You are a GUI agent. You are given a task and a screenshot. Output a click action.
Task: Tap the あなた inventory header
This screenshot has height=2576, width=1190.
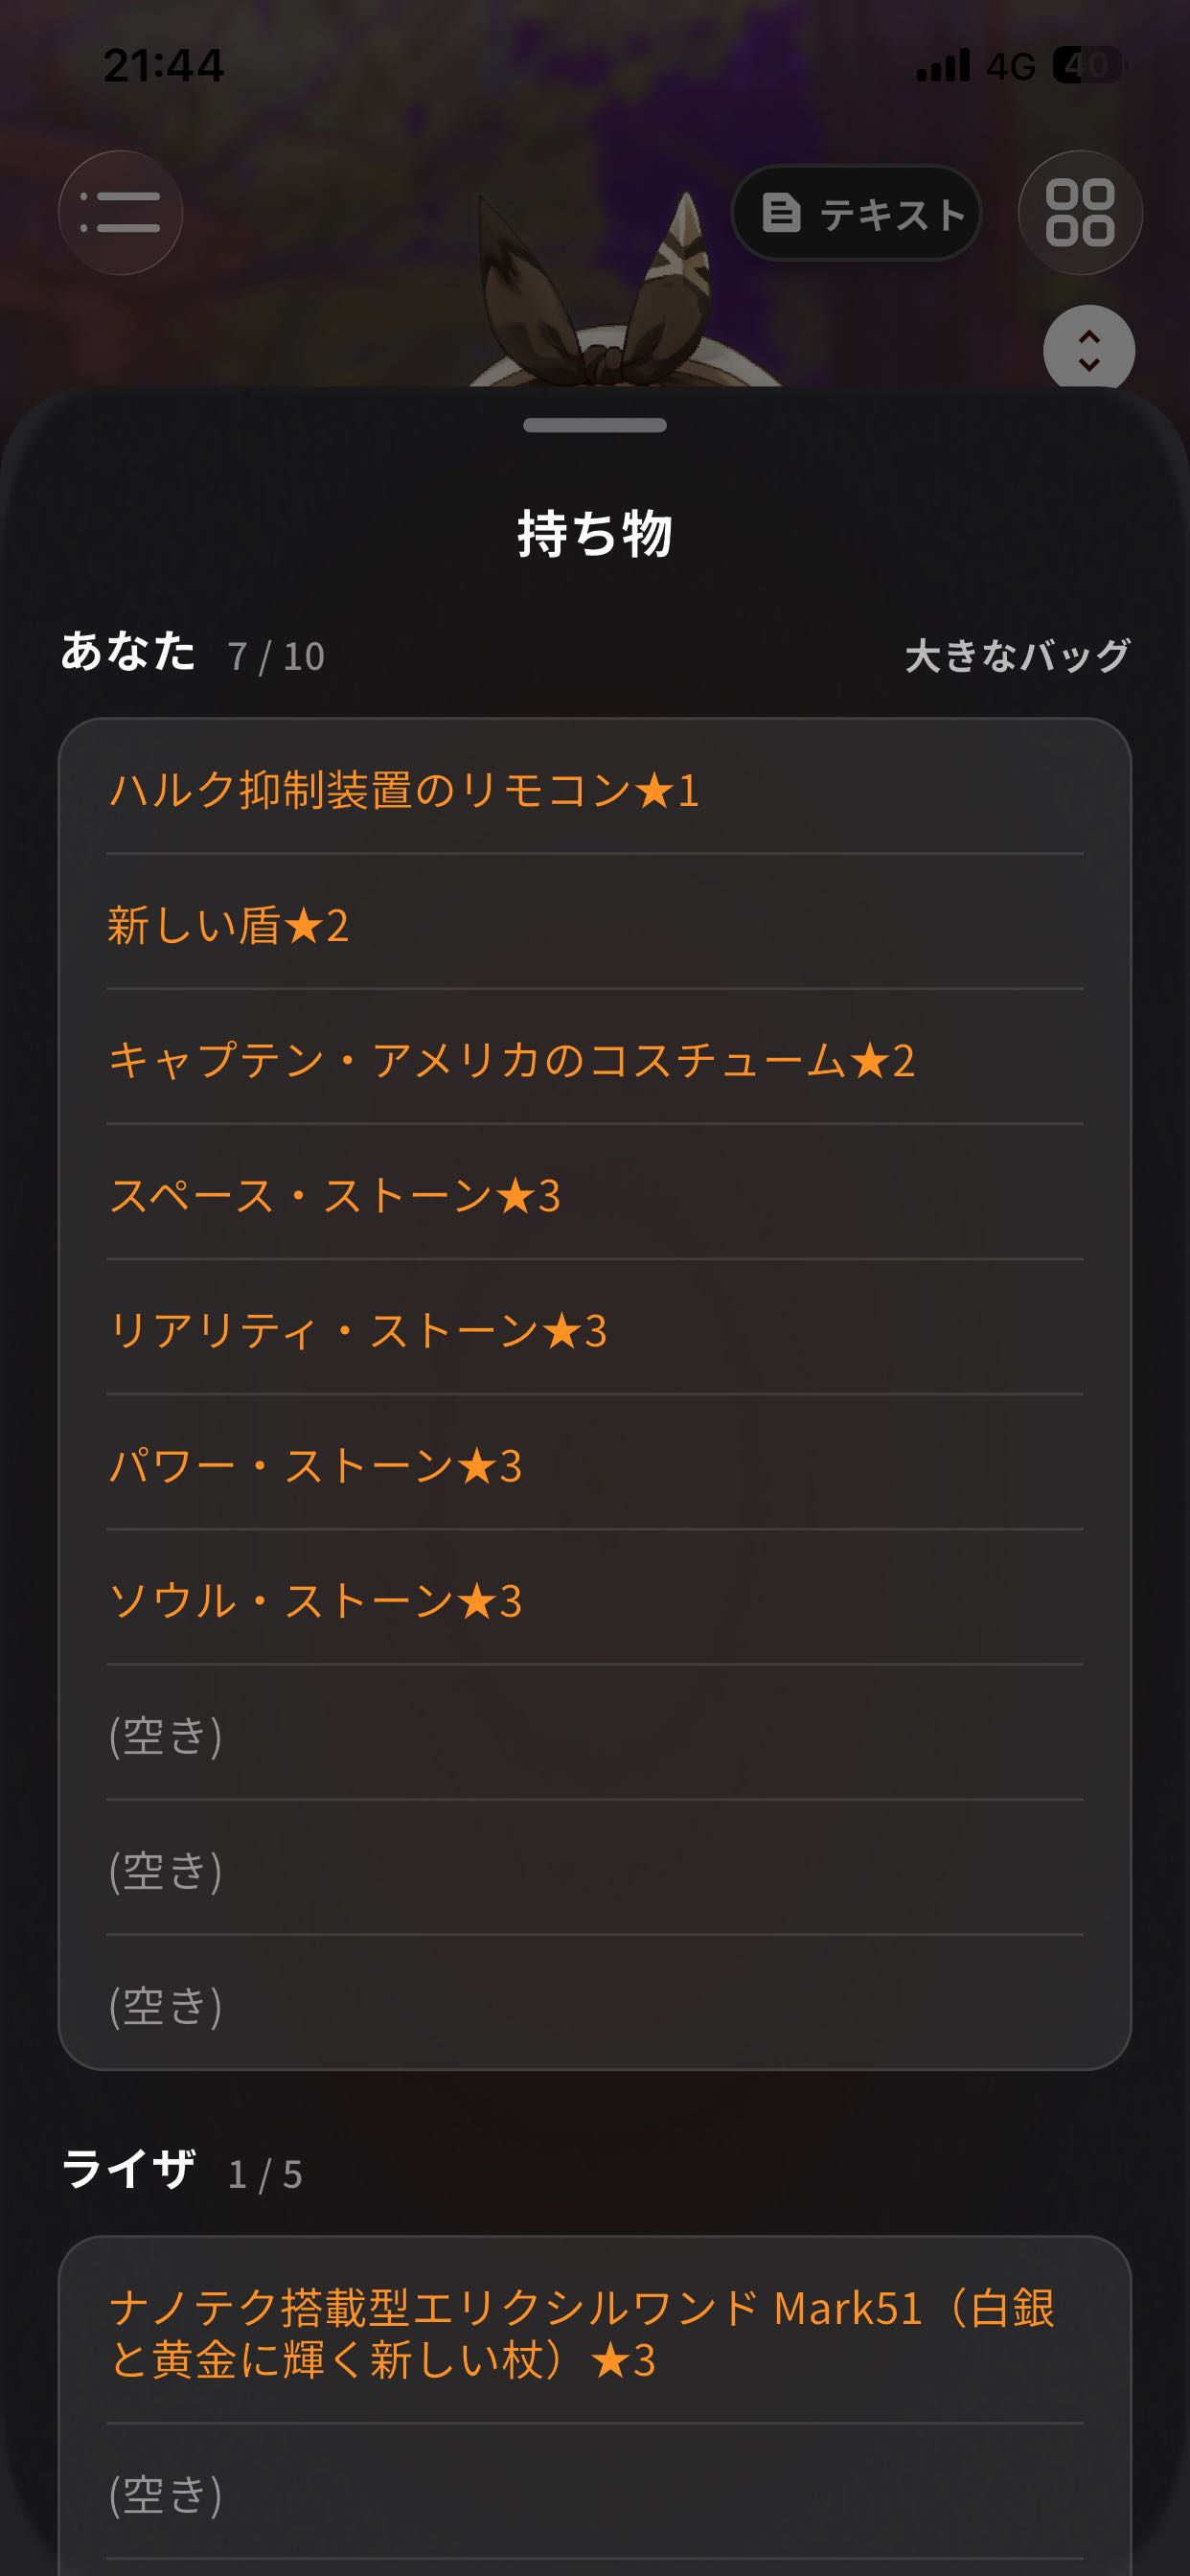pos(128,651)
